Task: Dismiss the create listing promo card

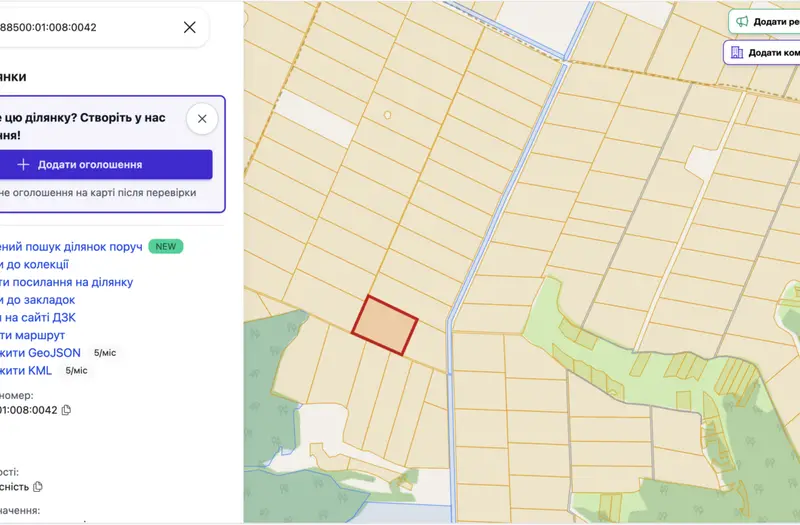Action: pos(202,119)
